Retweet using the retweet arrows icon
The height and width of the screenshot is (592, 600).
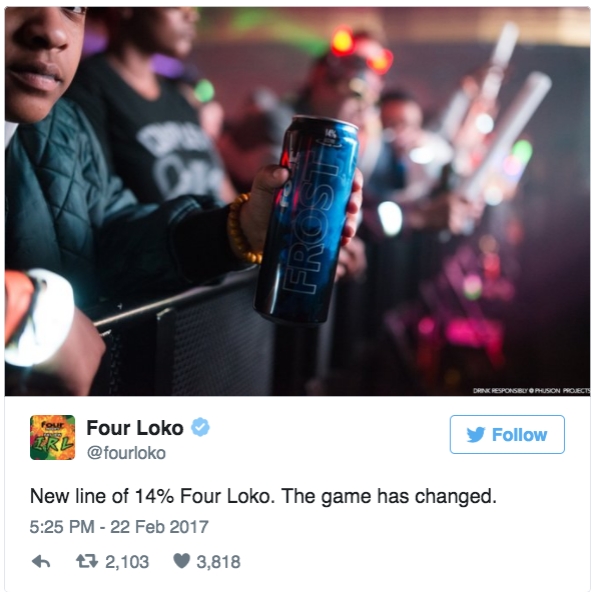pyautogui.click(x=87, y=561)
